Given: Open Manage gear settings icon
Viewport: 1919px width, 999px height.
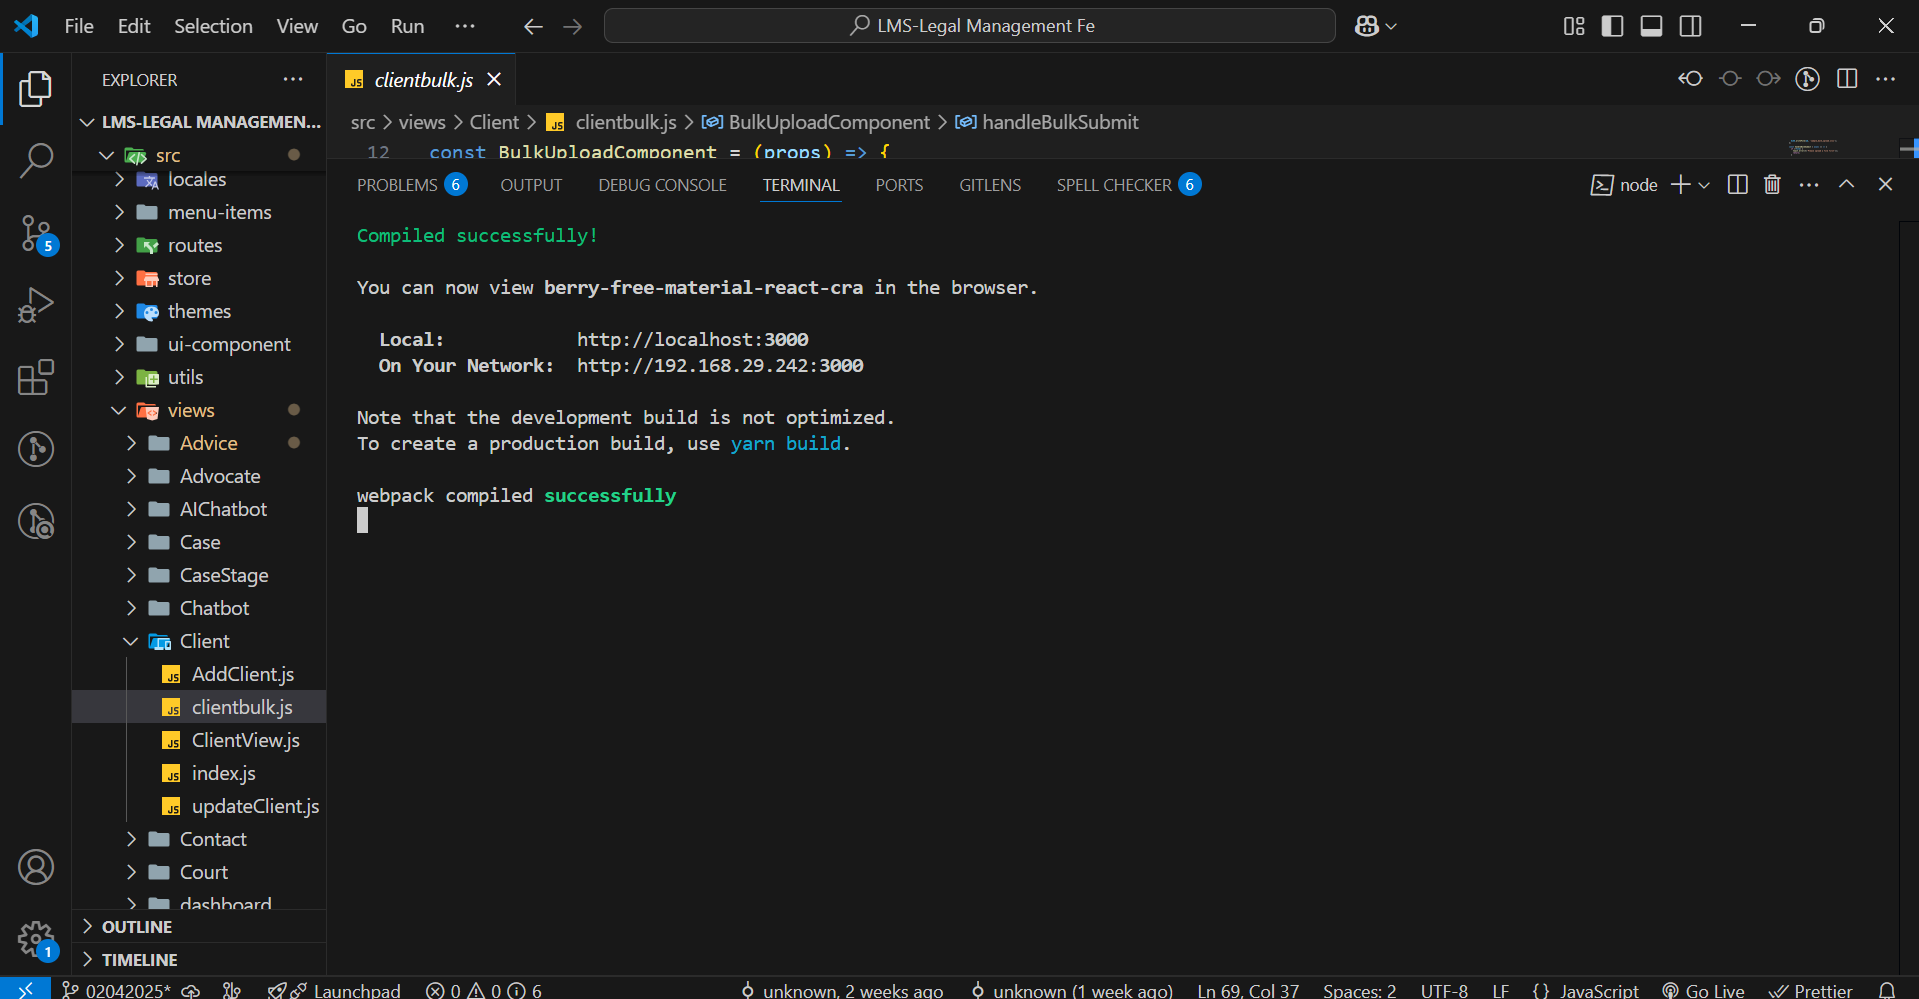Looking at the screenshot, I should click(36, 939).
